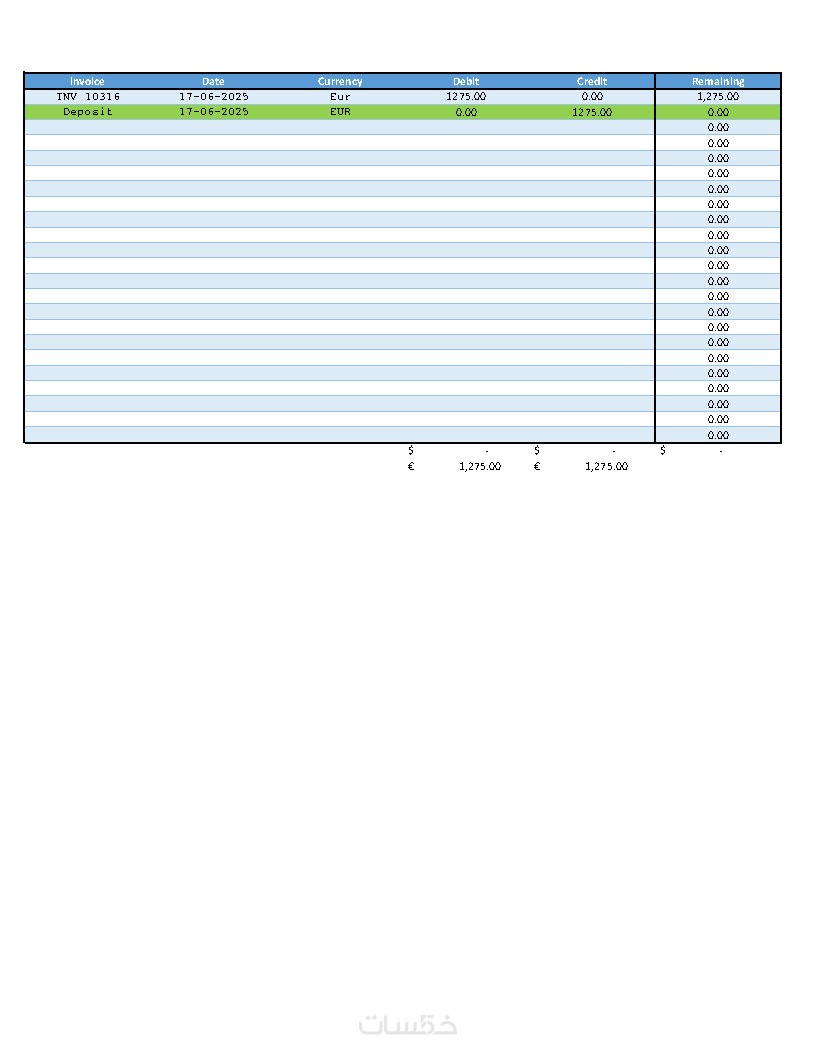This screenshot has height=1056, width=816.
Task: Click the Eur currency cell of INV 10316
Action: (x=340, y=96)
